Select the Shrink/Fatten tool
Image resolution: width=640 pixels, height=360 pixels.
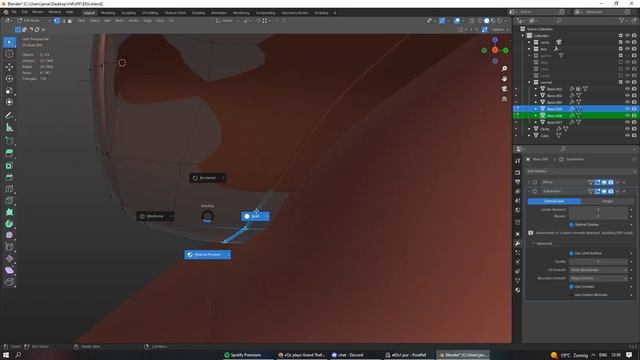click(x=9, y=258)
